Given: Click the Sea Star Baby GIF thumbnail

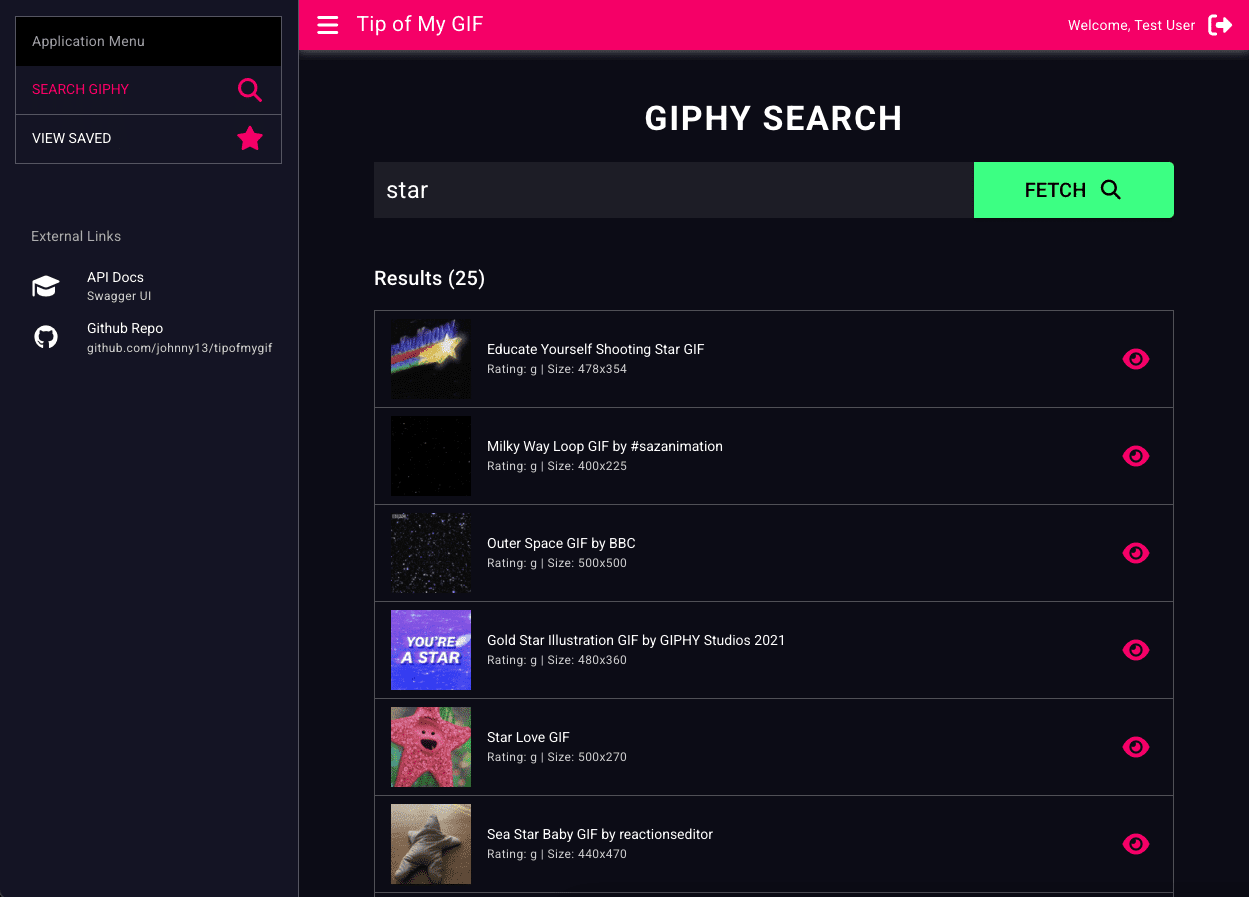Looking at the screenshot, I should [x=430, y=844].
